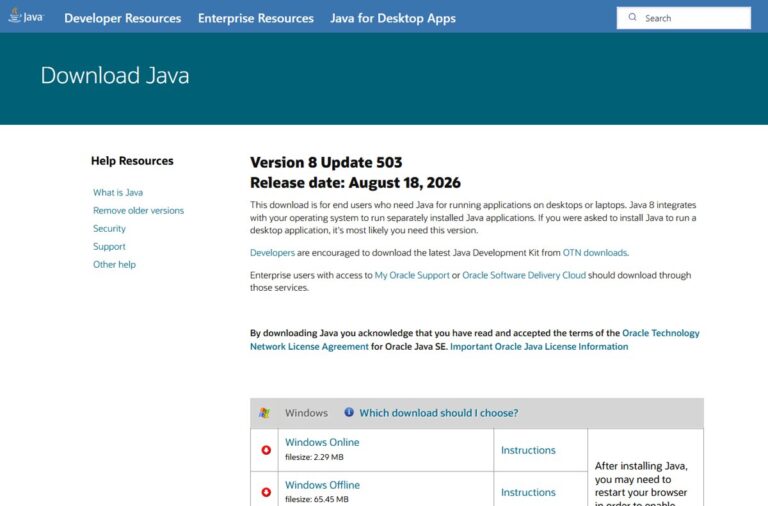768x506 pixels.
Task: Download the Windows Online installer
Action: click(x=322, y=442)
